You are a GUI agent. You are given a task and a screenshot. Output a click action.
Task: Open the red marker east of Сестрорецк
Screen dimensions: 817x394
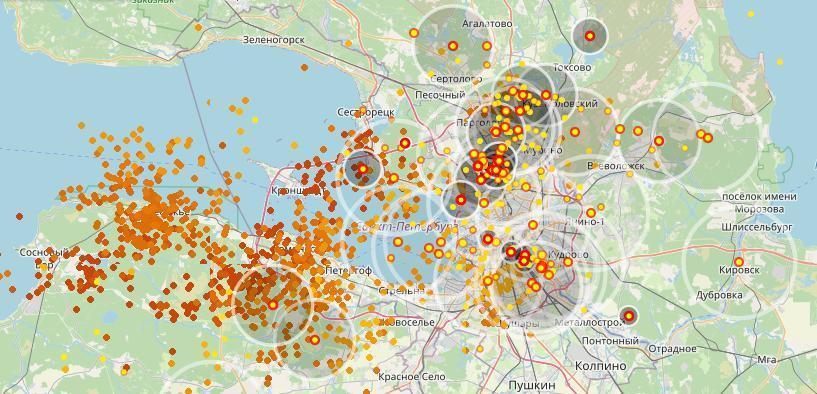tap(405, 143)
